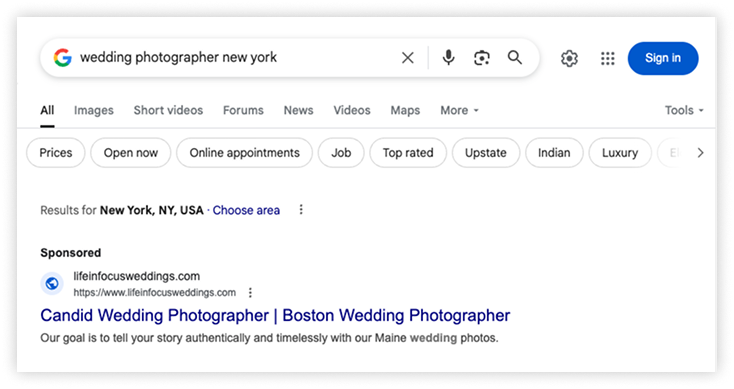Click the Sign in button
734x389 pixels.
[x=663, y=58]
